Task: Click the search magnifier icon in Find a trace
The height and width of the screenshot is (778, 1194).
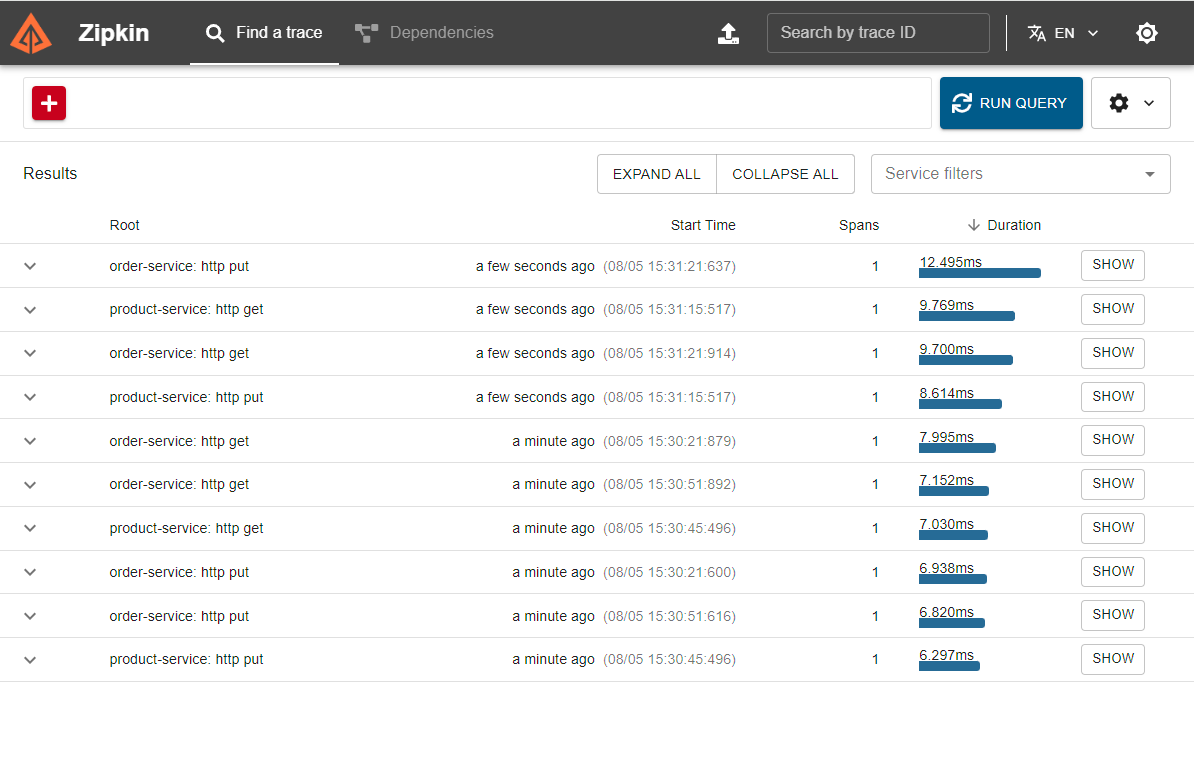Action: 215,33
